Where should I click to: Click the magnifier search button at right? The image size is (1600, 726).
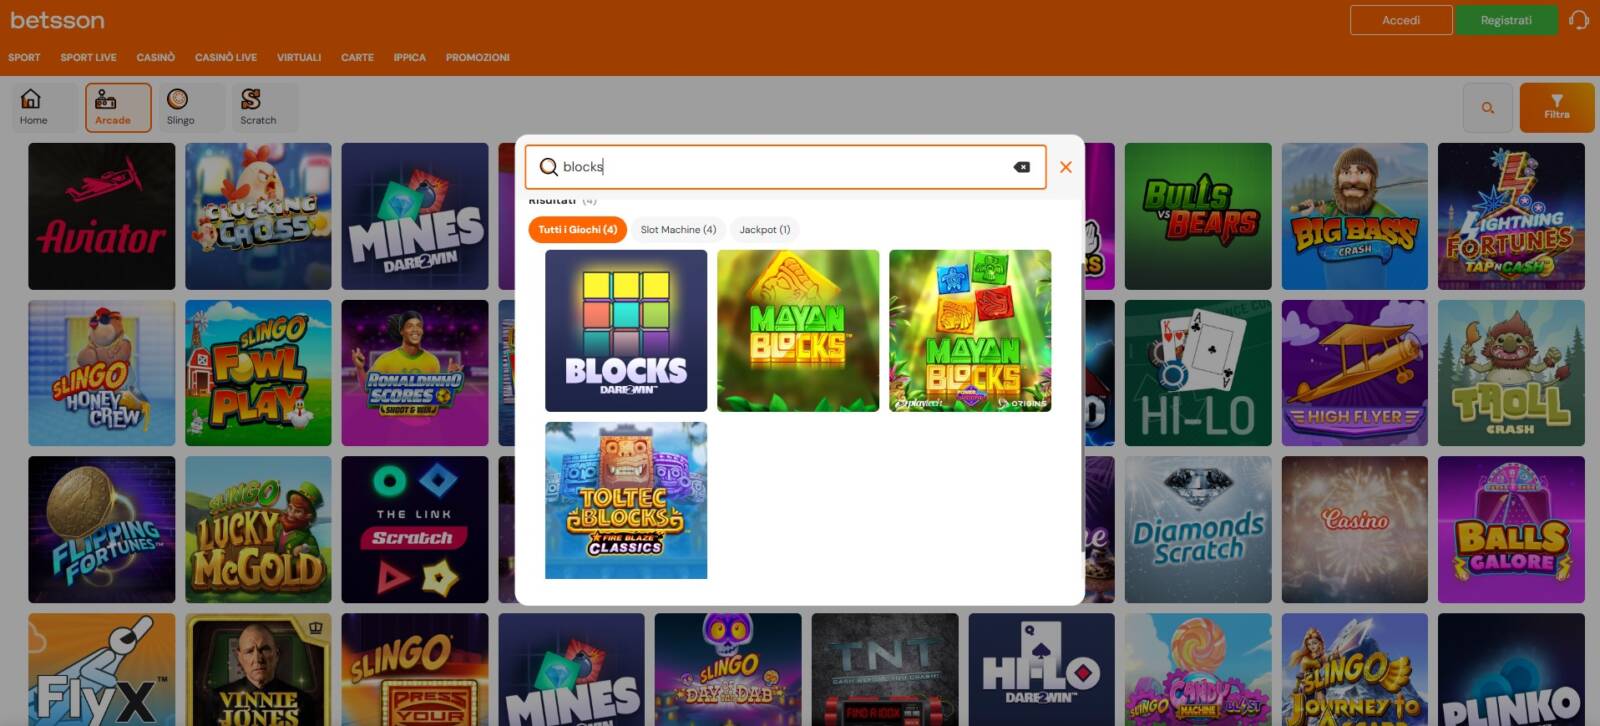(x=1487, y=108)
